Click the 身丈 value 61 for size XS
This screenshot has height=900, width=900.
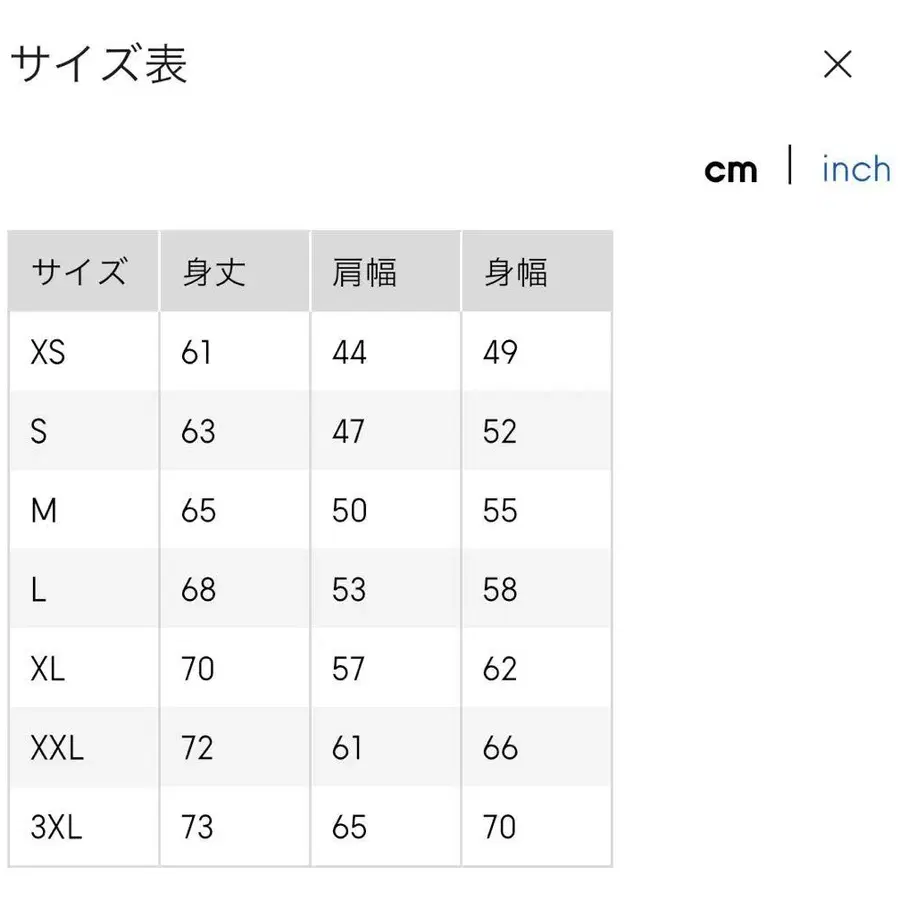(198, 352)
